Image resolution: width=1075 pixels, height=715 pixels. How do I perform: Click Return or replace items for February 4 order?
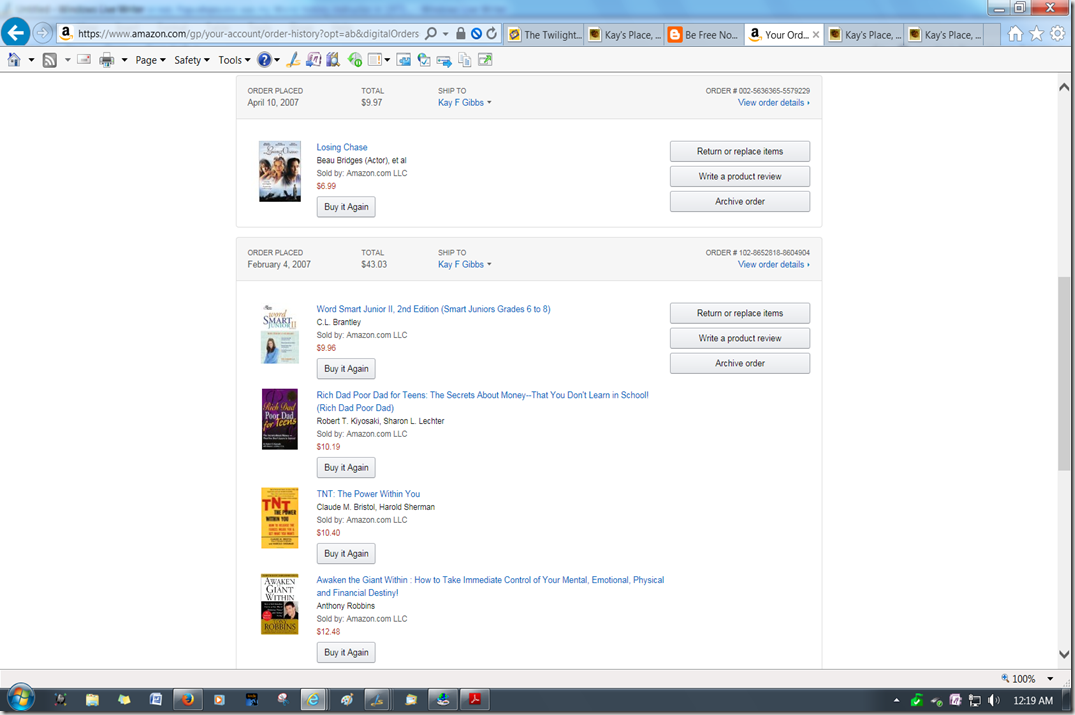(x=740, y=313)
